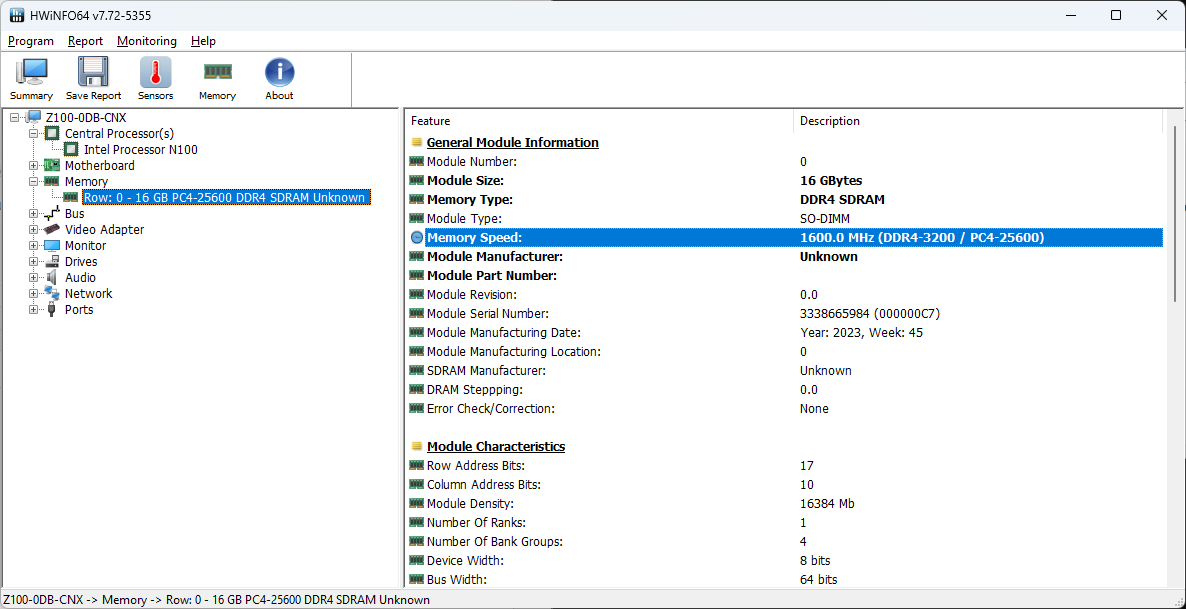This screenshot has height=609, width=1186.
Task: Click the Drives tree icon
Action: [52, 261]
